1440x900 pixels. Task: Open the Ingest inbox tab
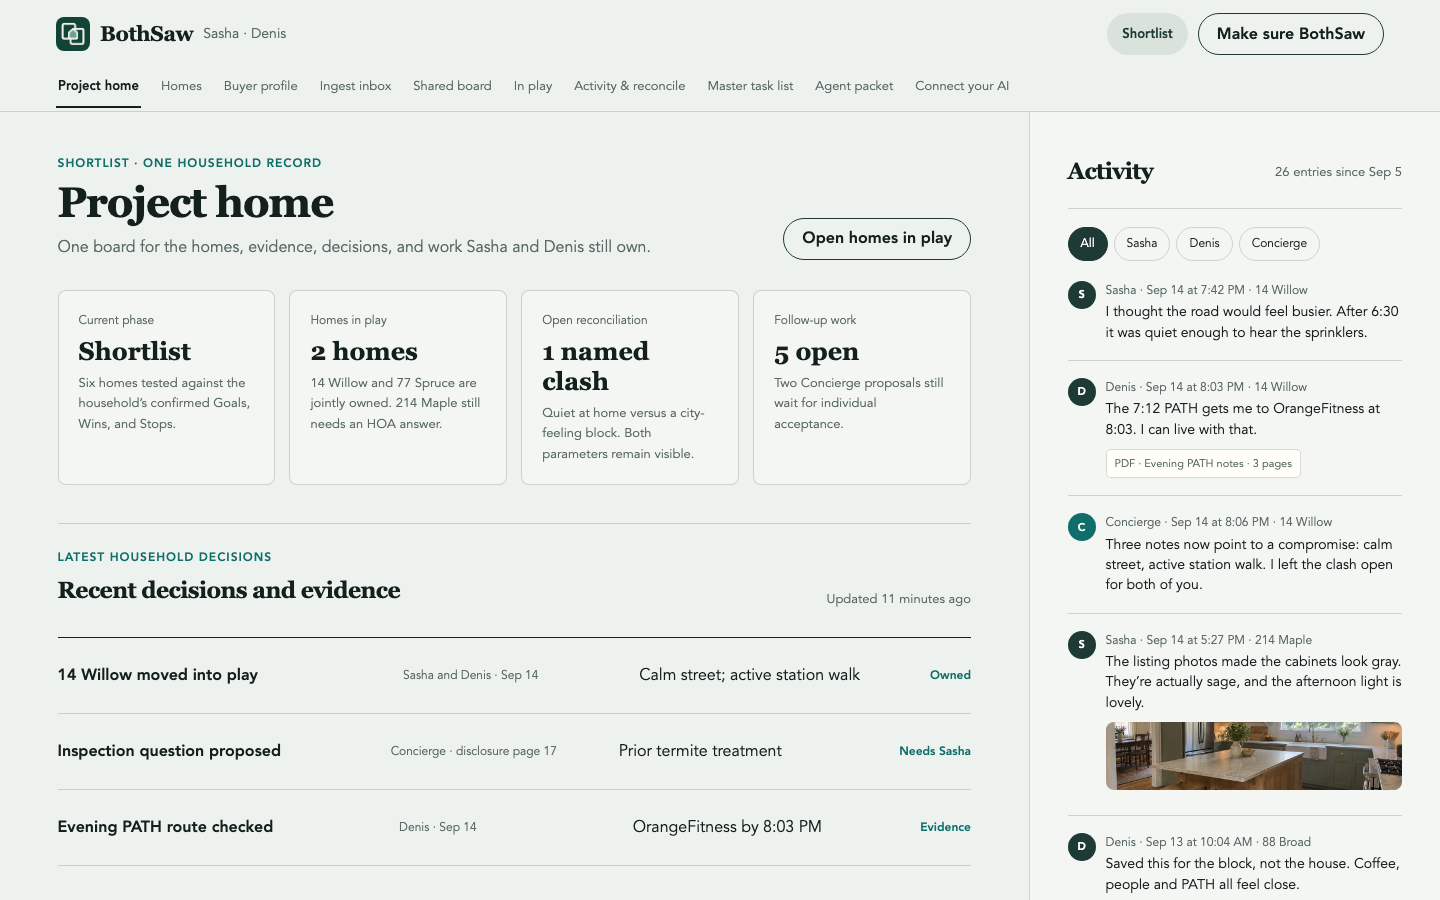[355, 86]
